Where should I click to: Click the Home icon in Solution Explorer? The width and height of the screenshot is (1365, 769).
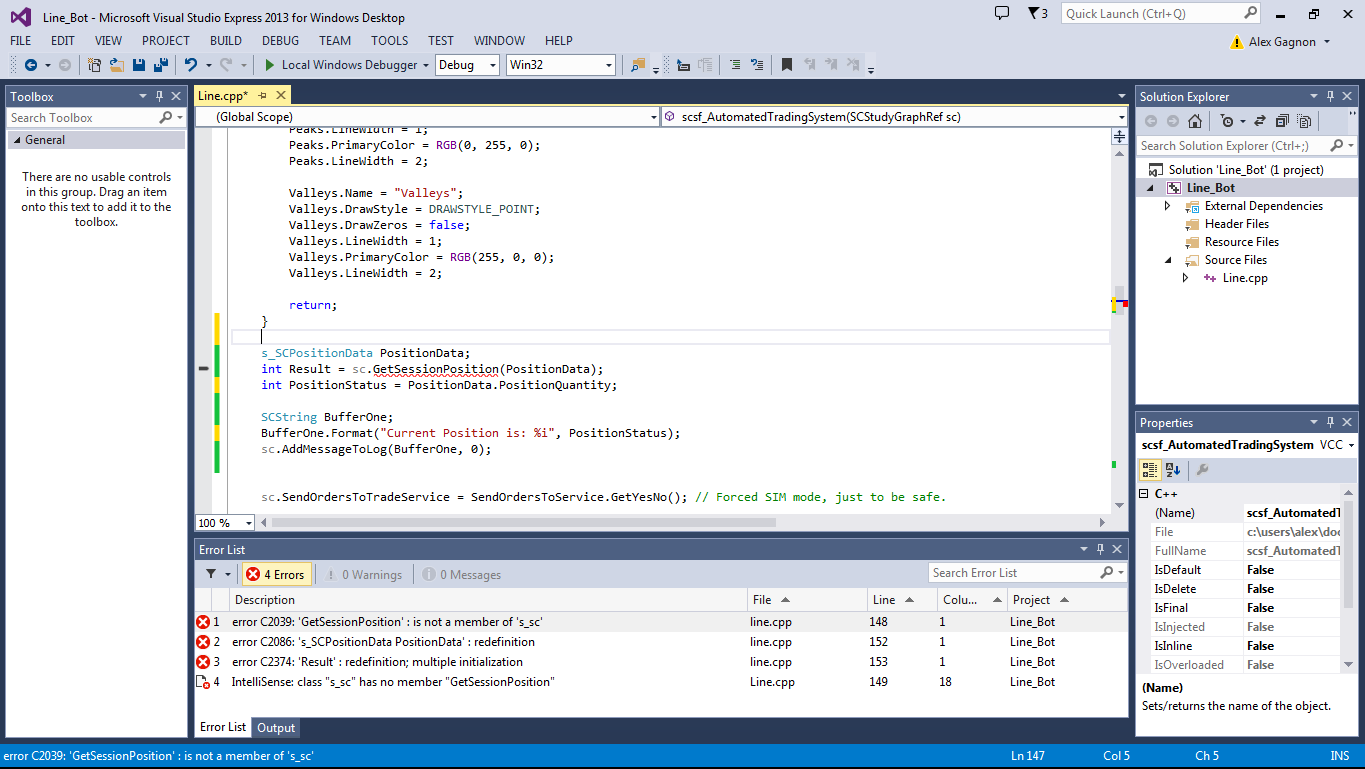pyautogui.click(x=1194, y=121)
